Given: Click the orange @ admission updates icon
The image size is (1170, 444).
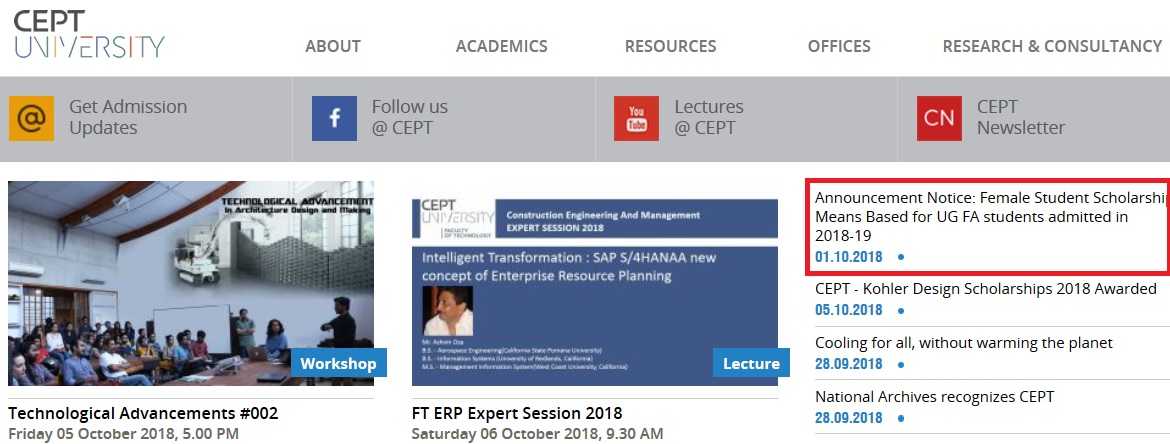Looking at the screenshot, I should click(31, 118).
